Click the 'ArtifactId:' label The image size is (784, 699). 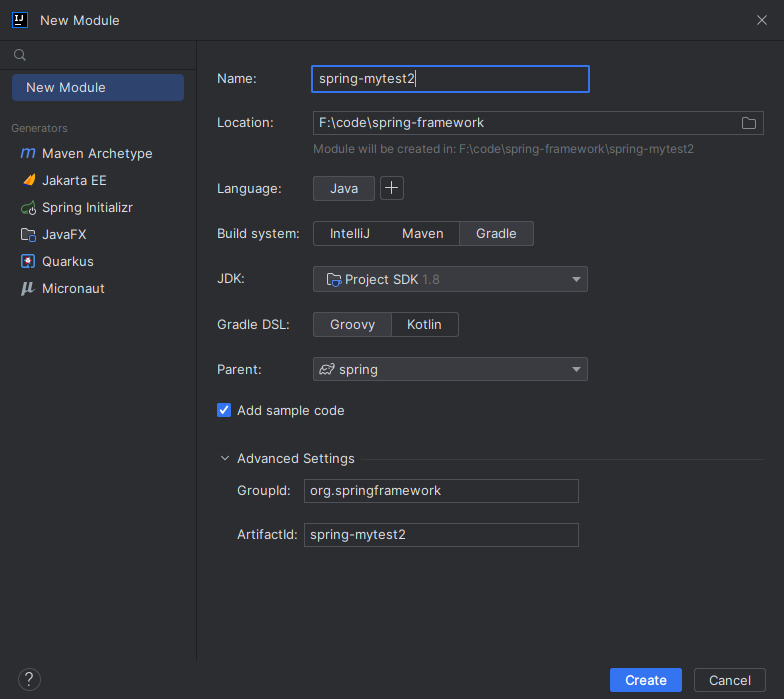click(x=267, y=534)
